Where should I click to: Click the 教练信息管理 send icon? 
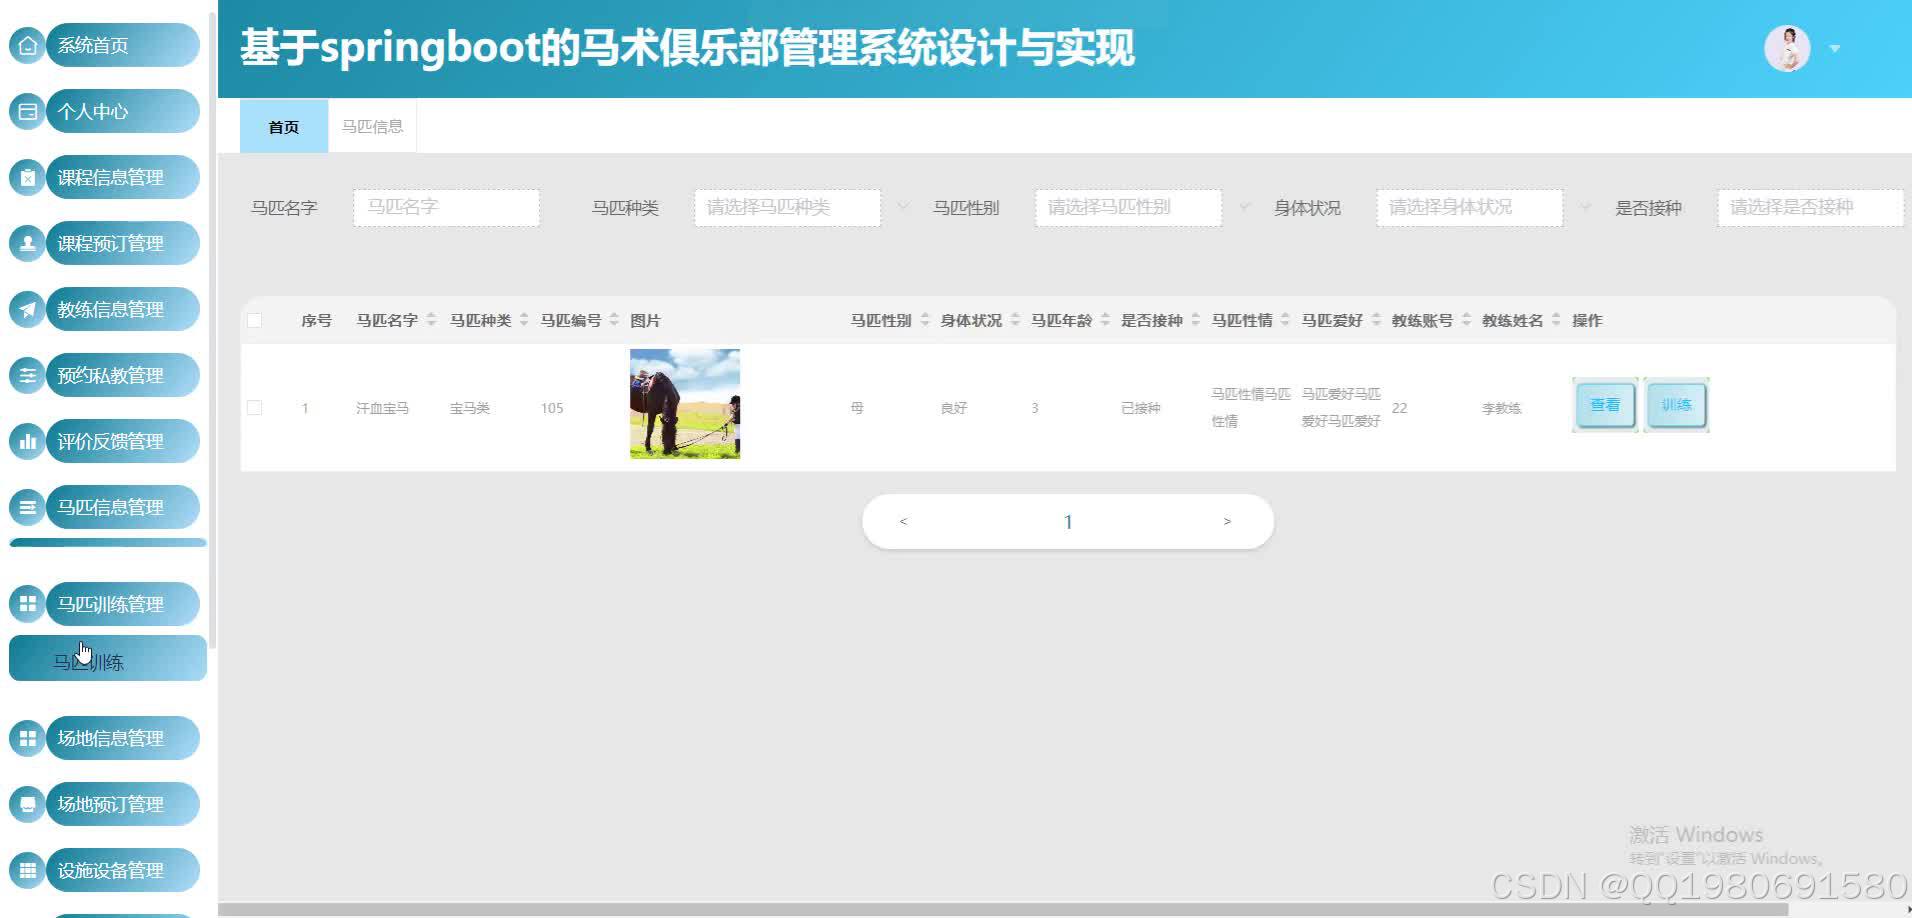(x=27, y=308)
